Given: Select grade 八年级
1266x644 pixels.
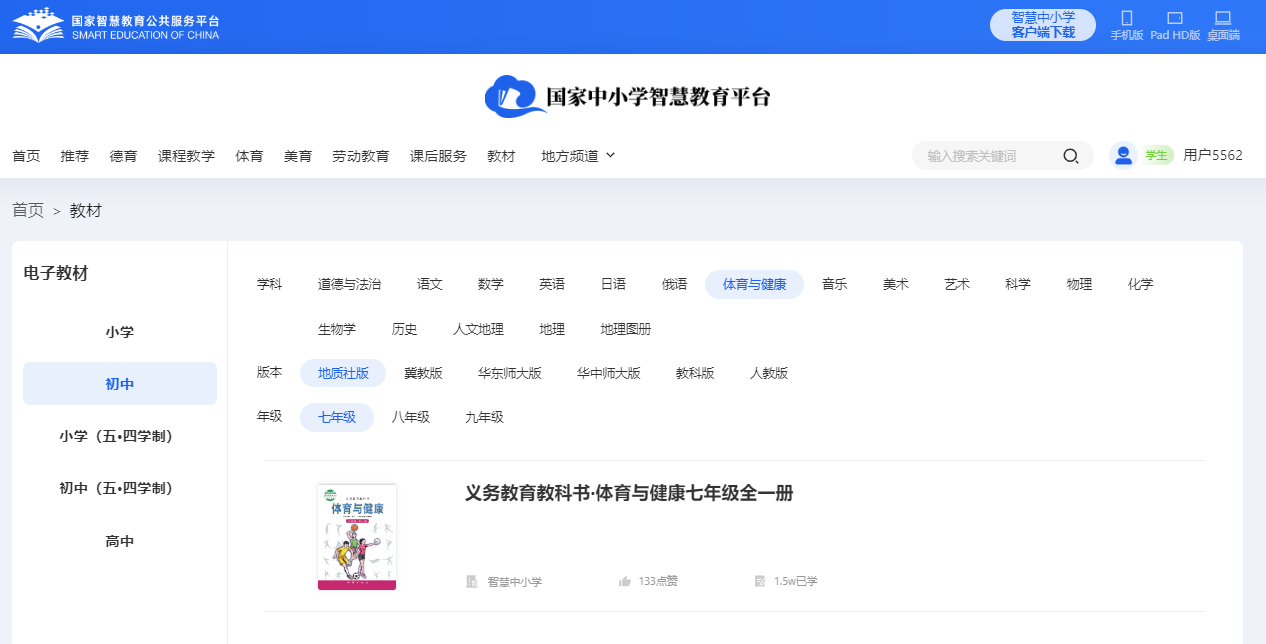Looking at the screenshot, I should (x=411, y=417).
